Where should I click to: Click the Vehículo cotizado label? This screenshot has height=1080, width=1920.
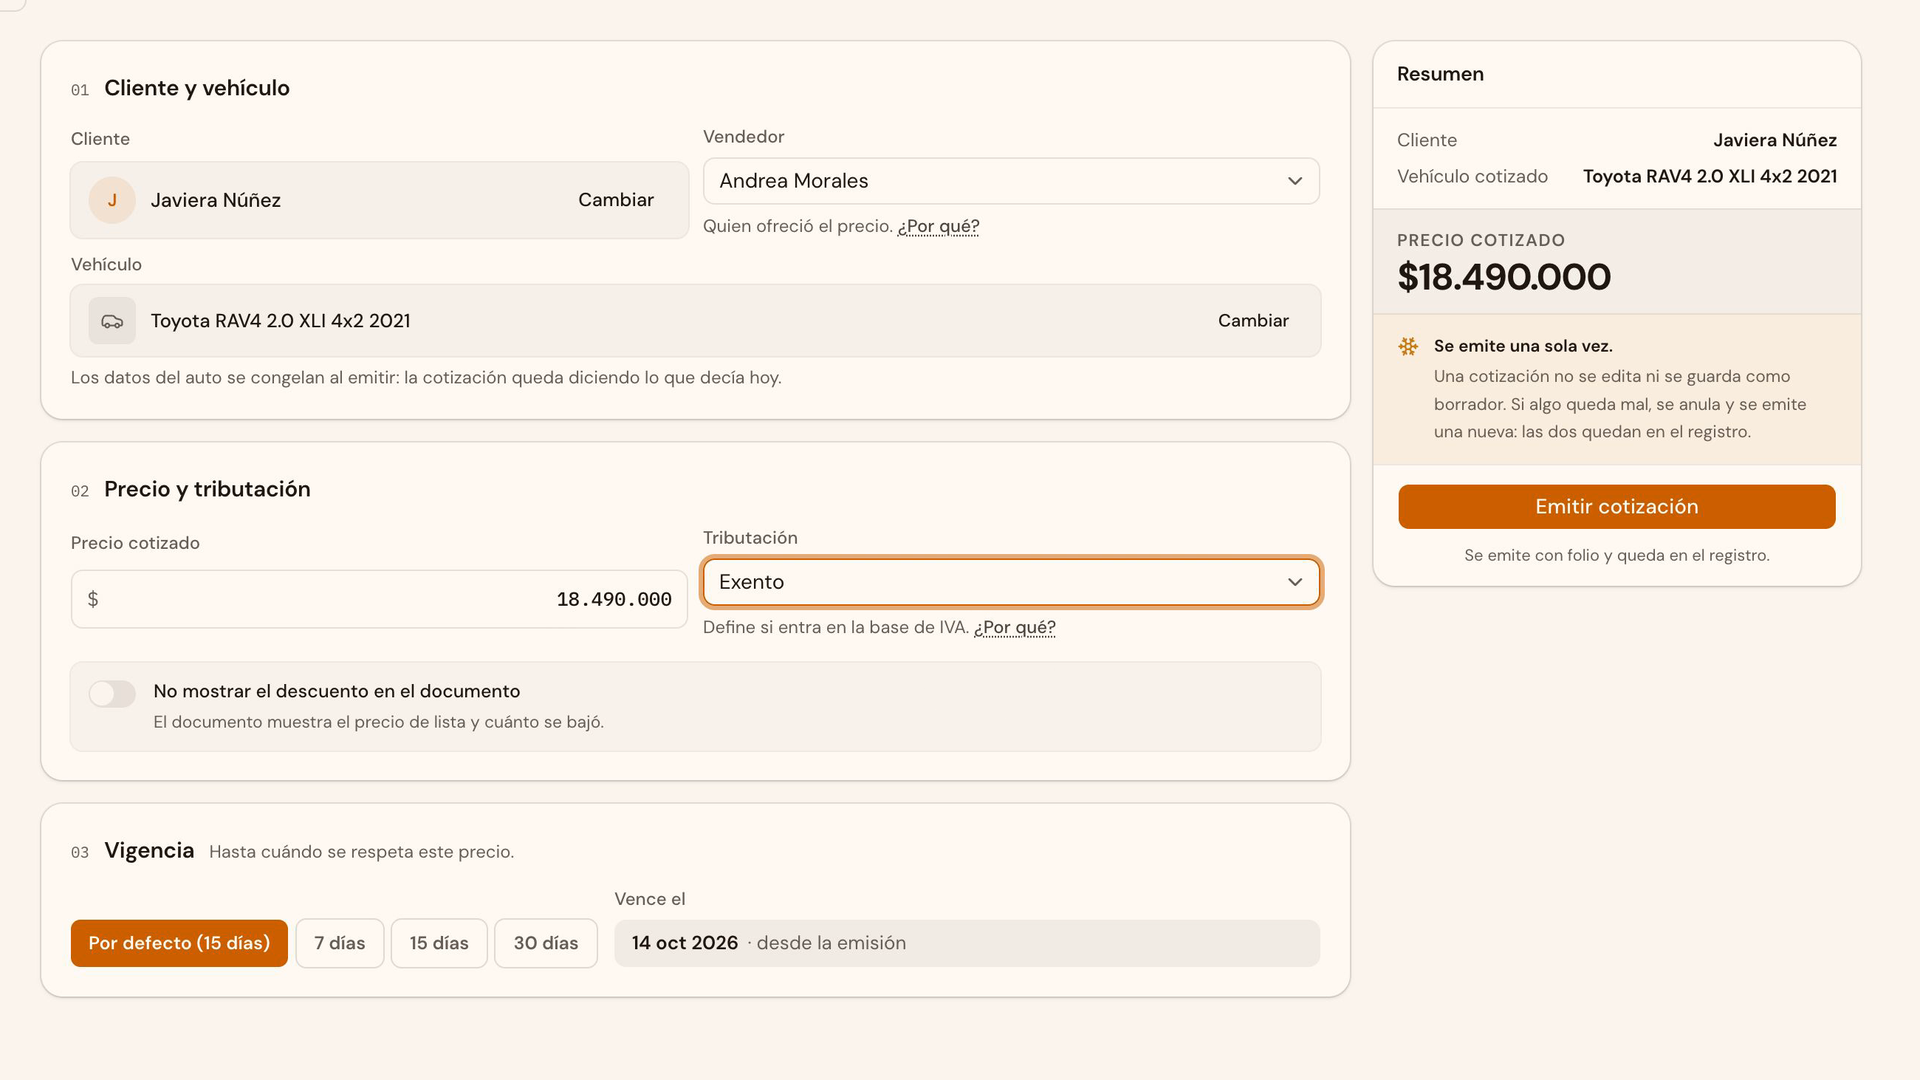[1472, 176]
